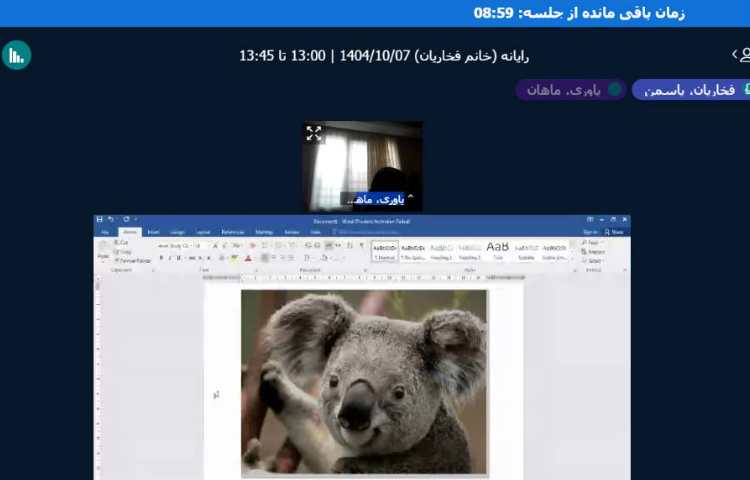Open the File tab in Word
The height and width of the screenshot is (480, 750).
[105, 232]
